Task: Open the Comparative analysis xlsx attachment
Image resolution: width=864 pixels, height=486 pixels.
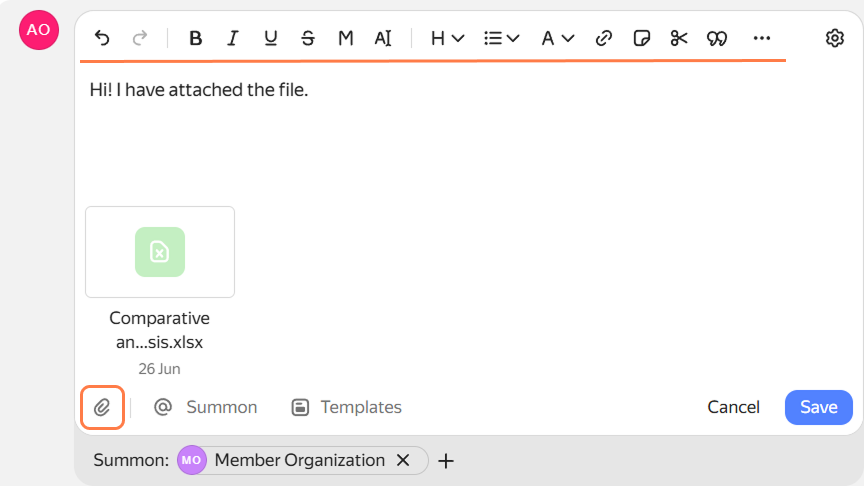Action: (160, 252)
